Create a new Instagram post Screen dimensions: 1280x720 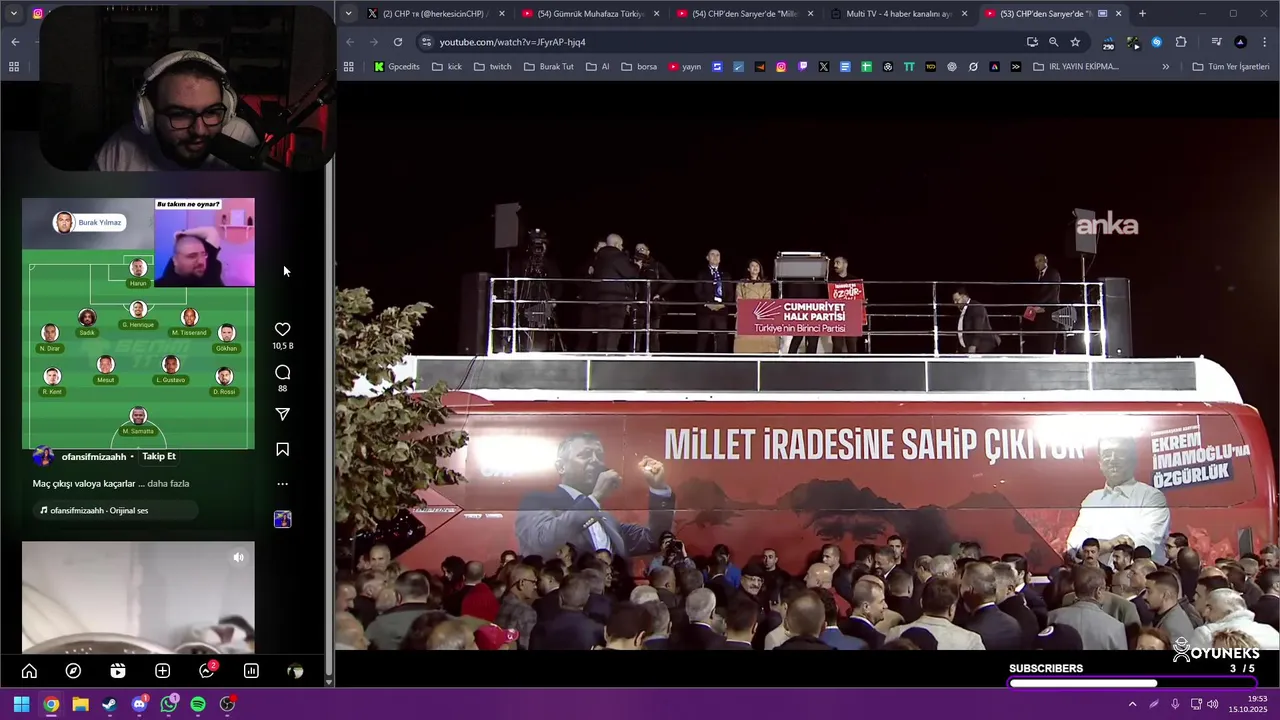click(162, 671)
